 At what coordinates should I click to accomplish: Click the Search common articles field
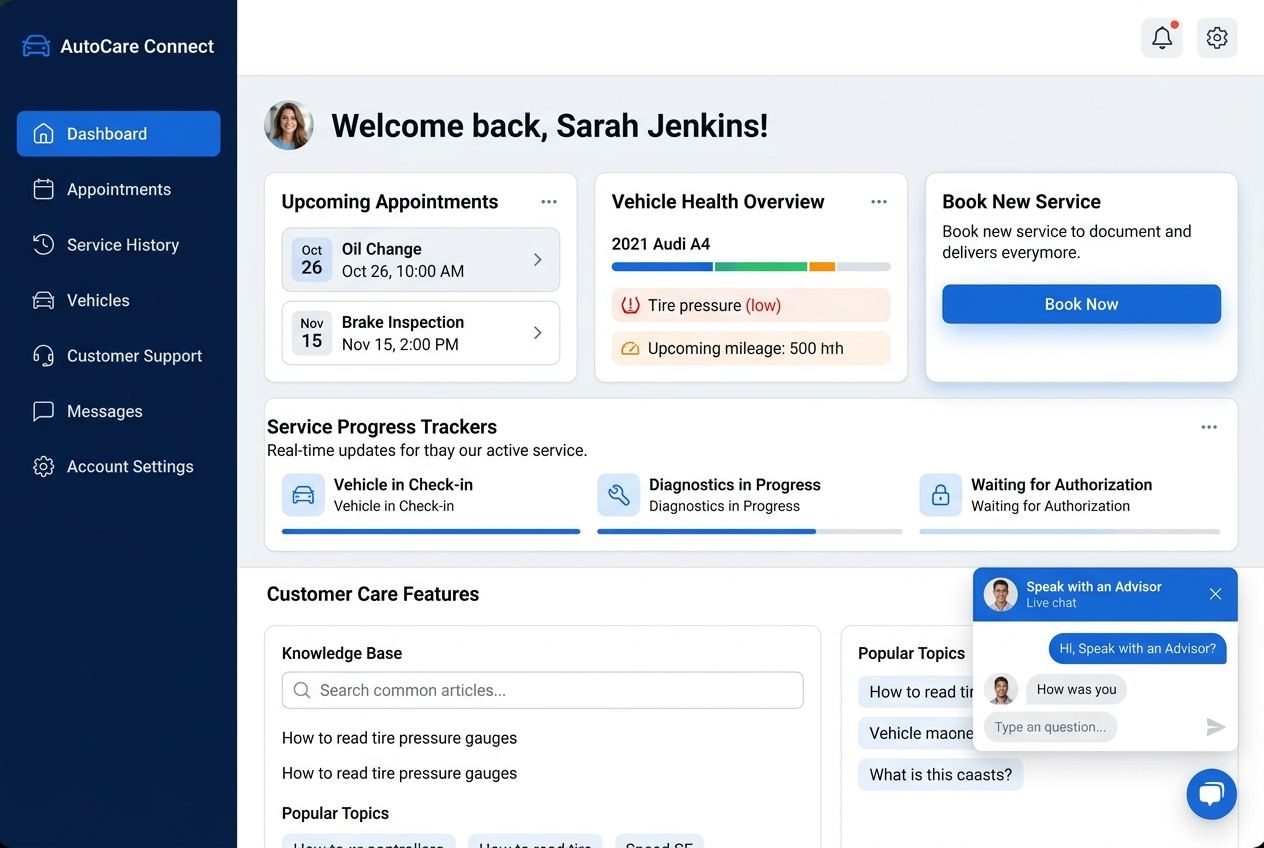542,690
